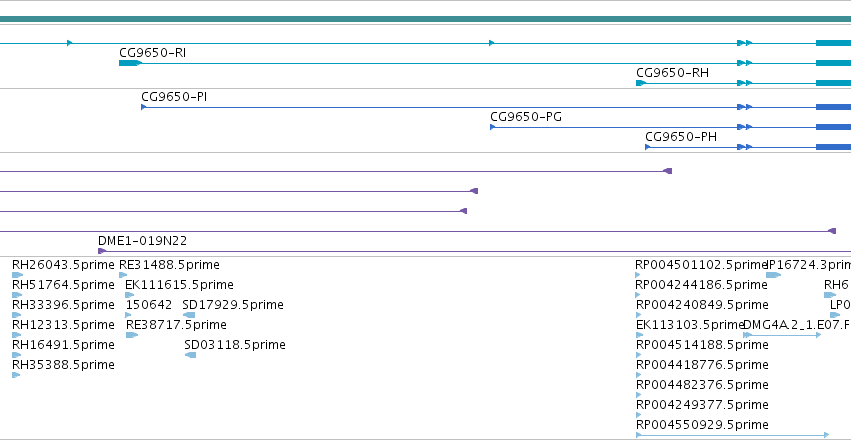Screen dimensions: 851x440
Task: Click the EK113103.5prime EST label
Action: (x=689, y=325)
